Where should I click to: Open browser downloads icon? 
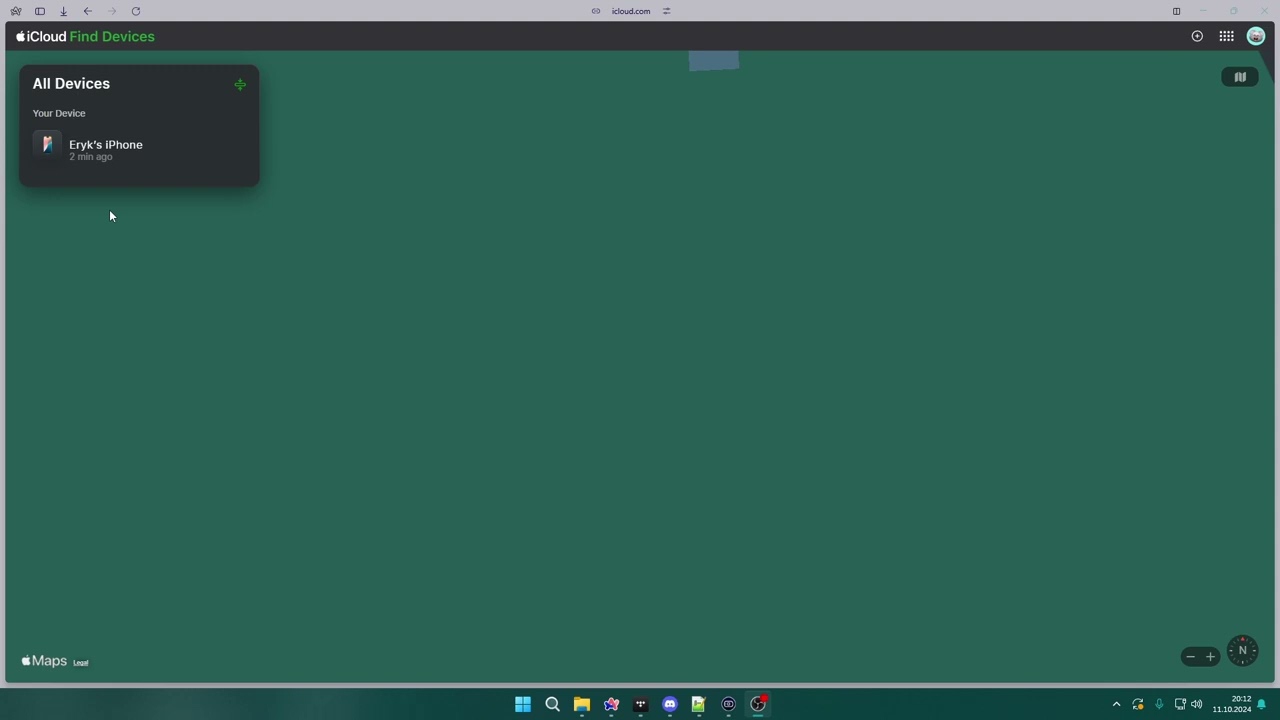tap(63, 11)
